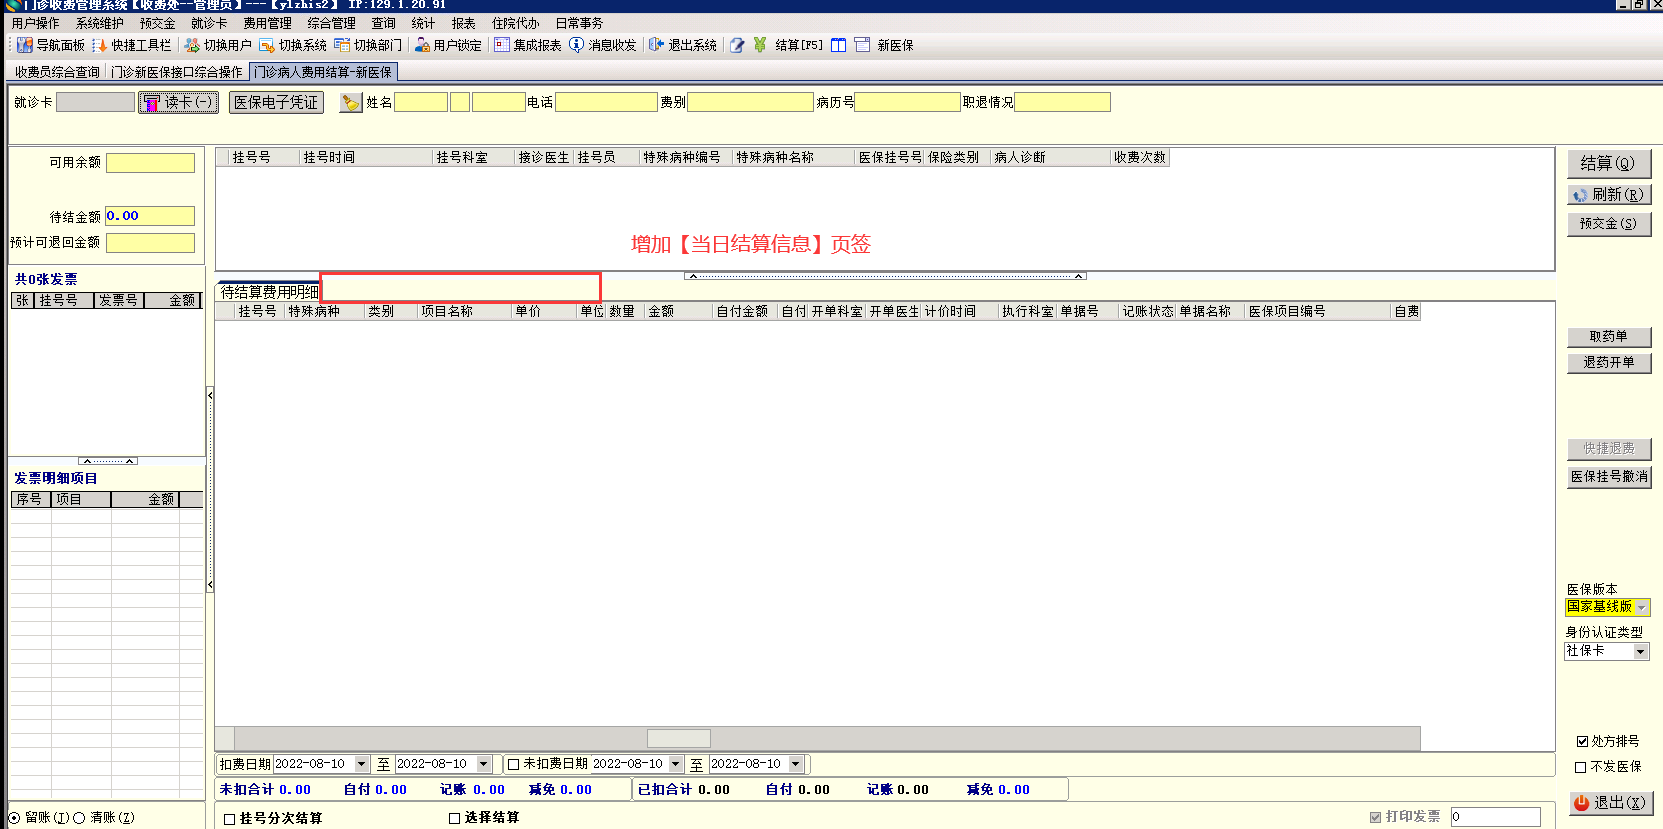This screenshot has width=1663, height=829.
Task: Toggle the 打印发票 checkbox
Action: click(x=1376, y=817)
